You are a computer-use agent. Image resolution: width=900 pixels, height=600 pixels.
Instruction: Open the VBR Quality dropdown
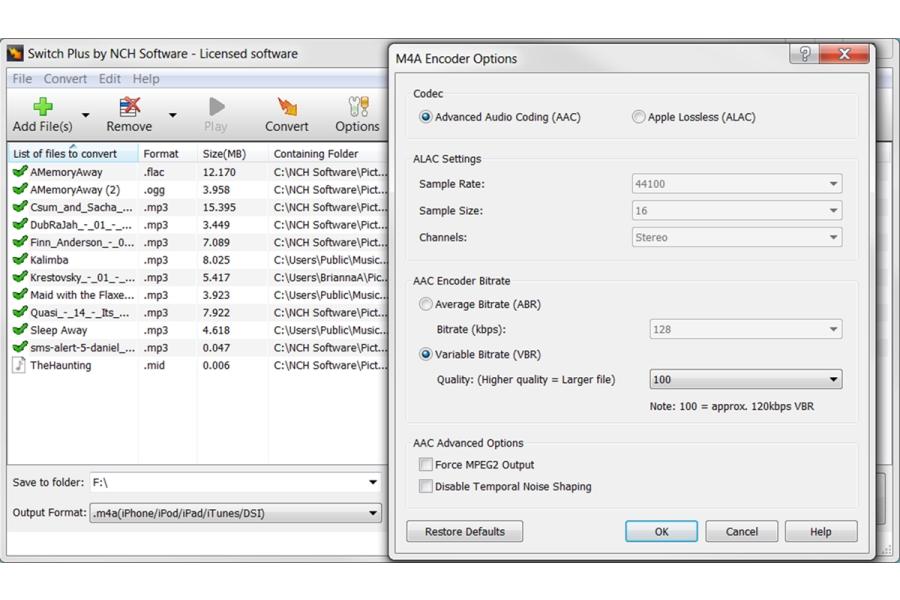(746, 380)
